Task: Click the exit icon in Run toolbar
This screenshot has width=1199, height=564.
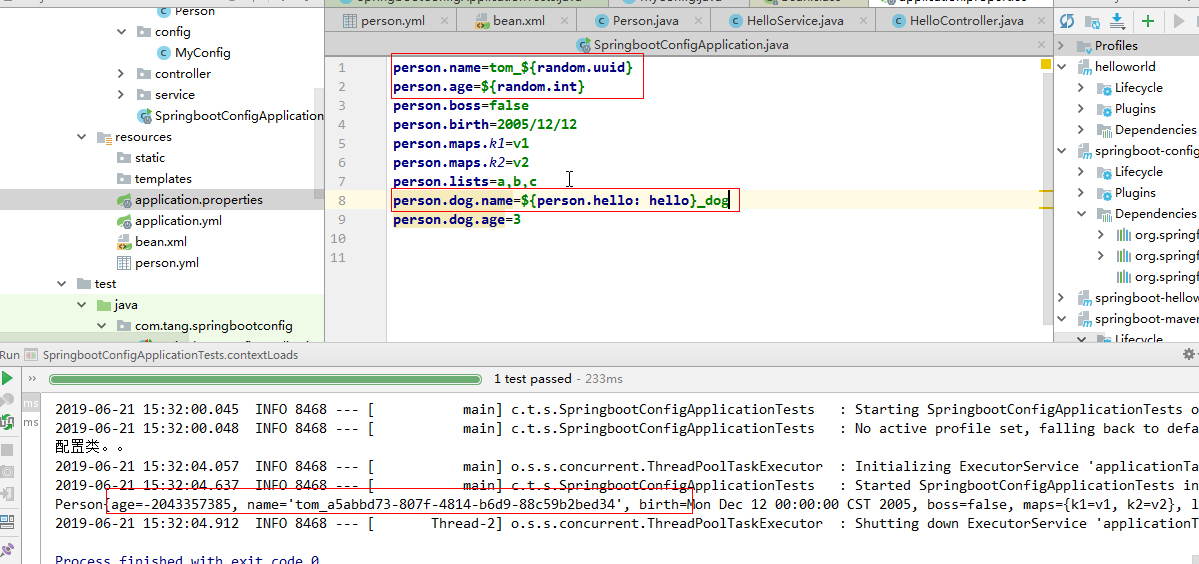Action: 7,494
